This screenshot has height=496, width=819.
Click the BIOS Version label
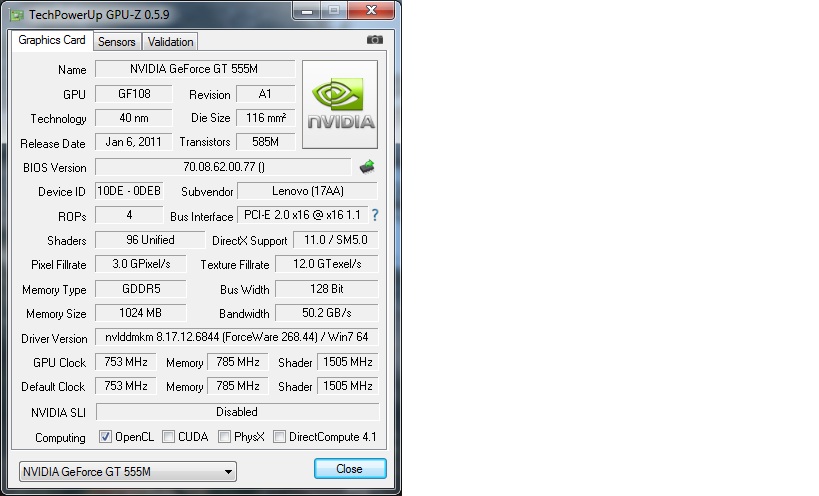(55, 168)
